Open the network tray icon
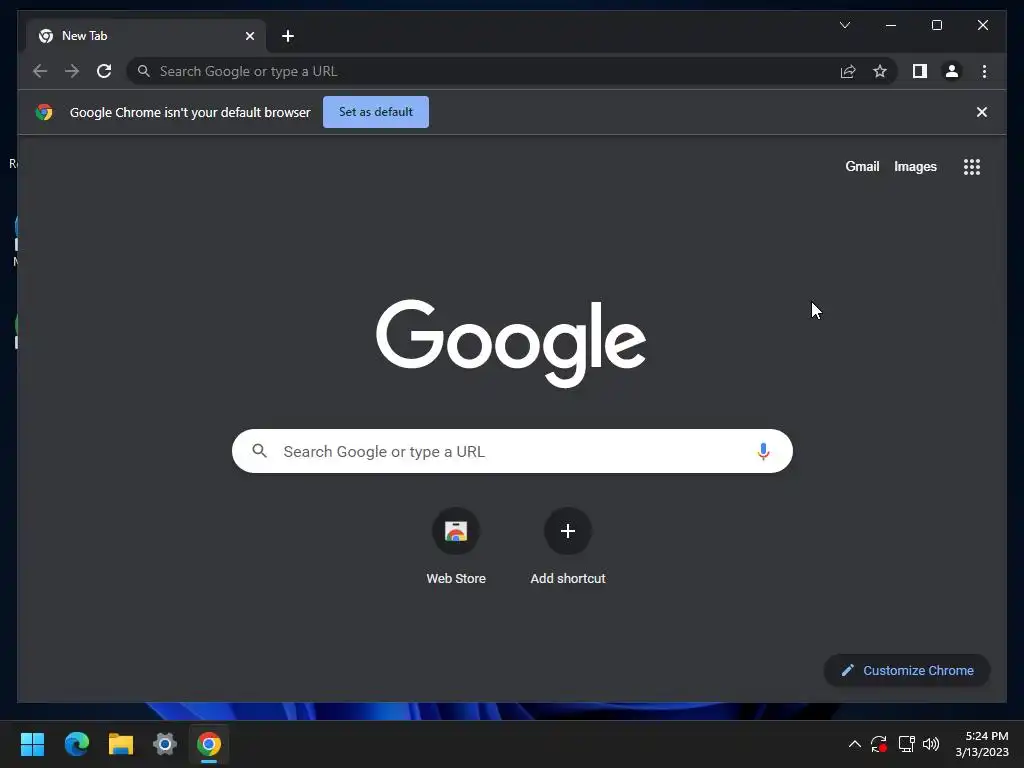The width and height of the screenshot is (1024, 768). (906, 744)
